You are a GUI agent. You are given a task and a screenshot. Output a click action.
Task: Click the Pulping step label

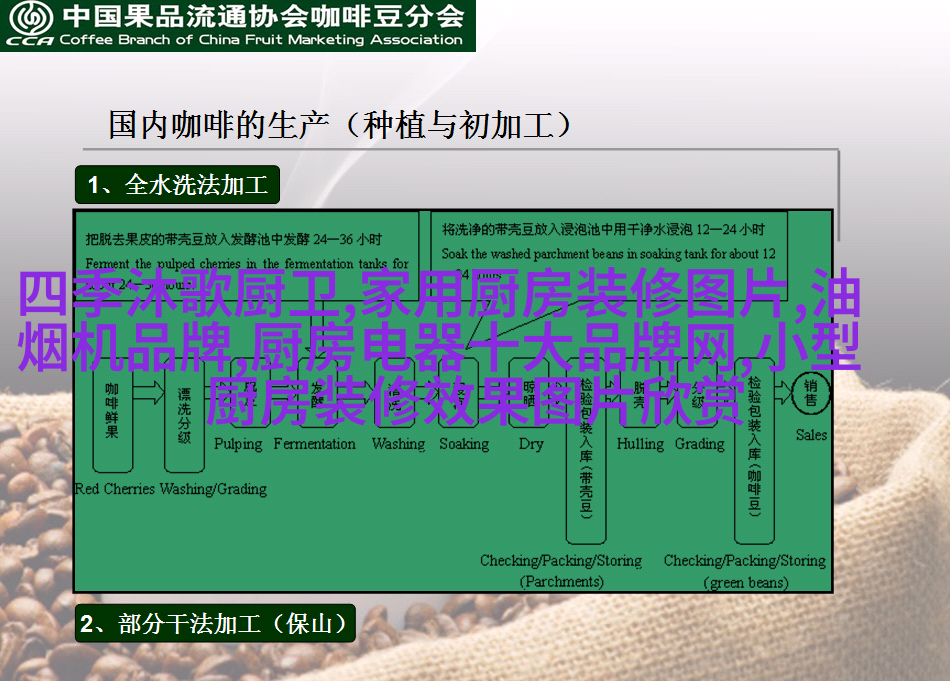click(238, 444)
